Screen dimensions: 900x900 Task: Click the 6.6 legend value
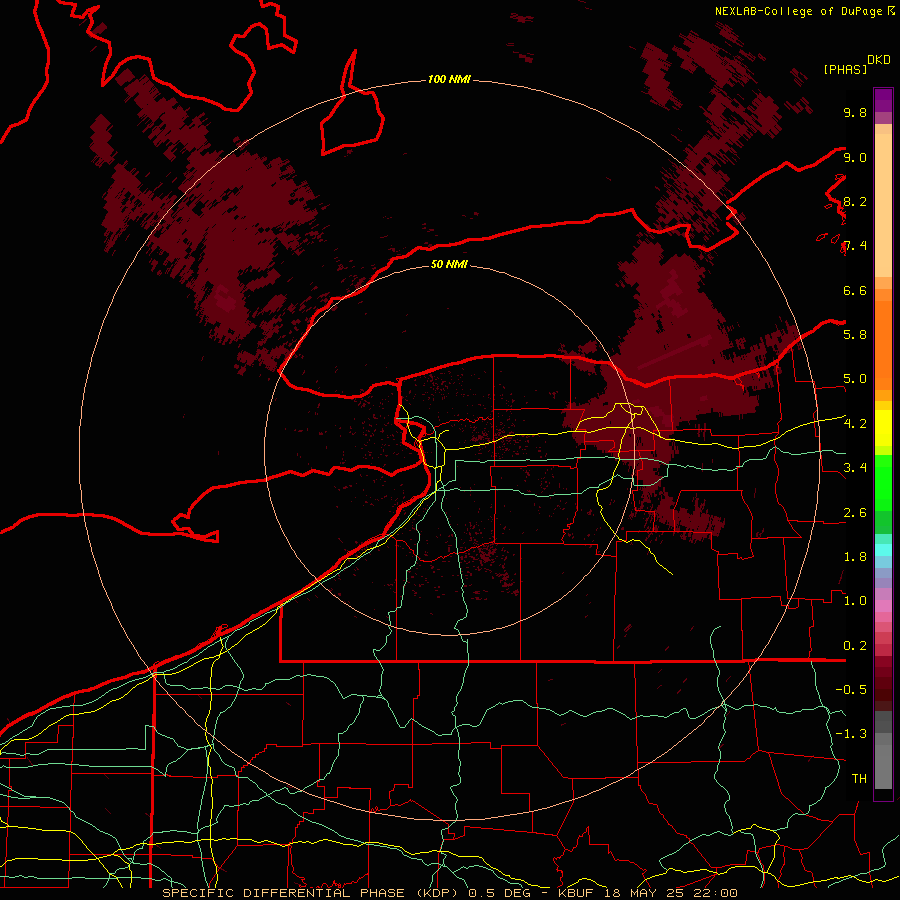click(x=855, y=290)
